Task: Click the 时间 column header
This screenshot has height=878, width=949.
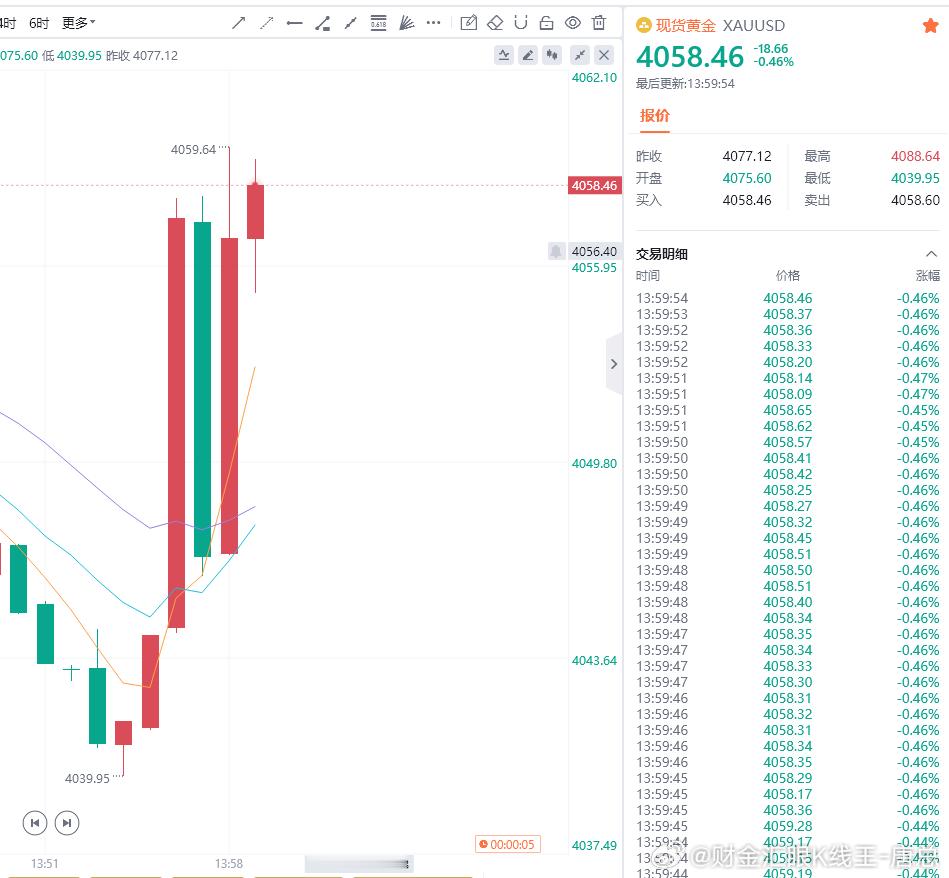Action: tap(648, 276)
